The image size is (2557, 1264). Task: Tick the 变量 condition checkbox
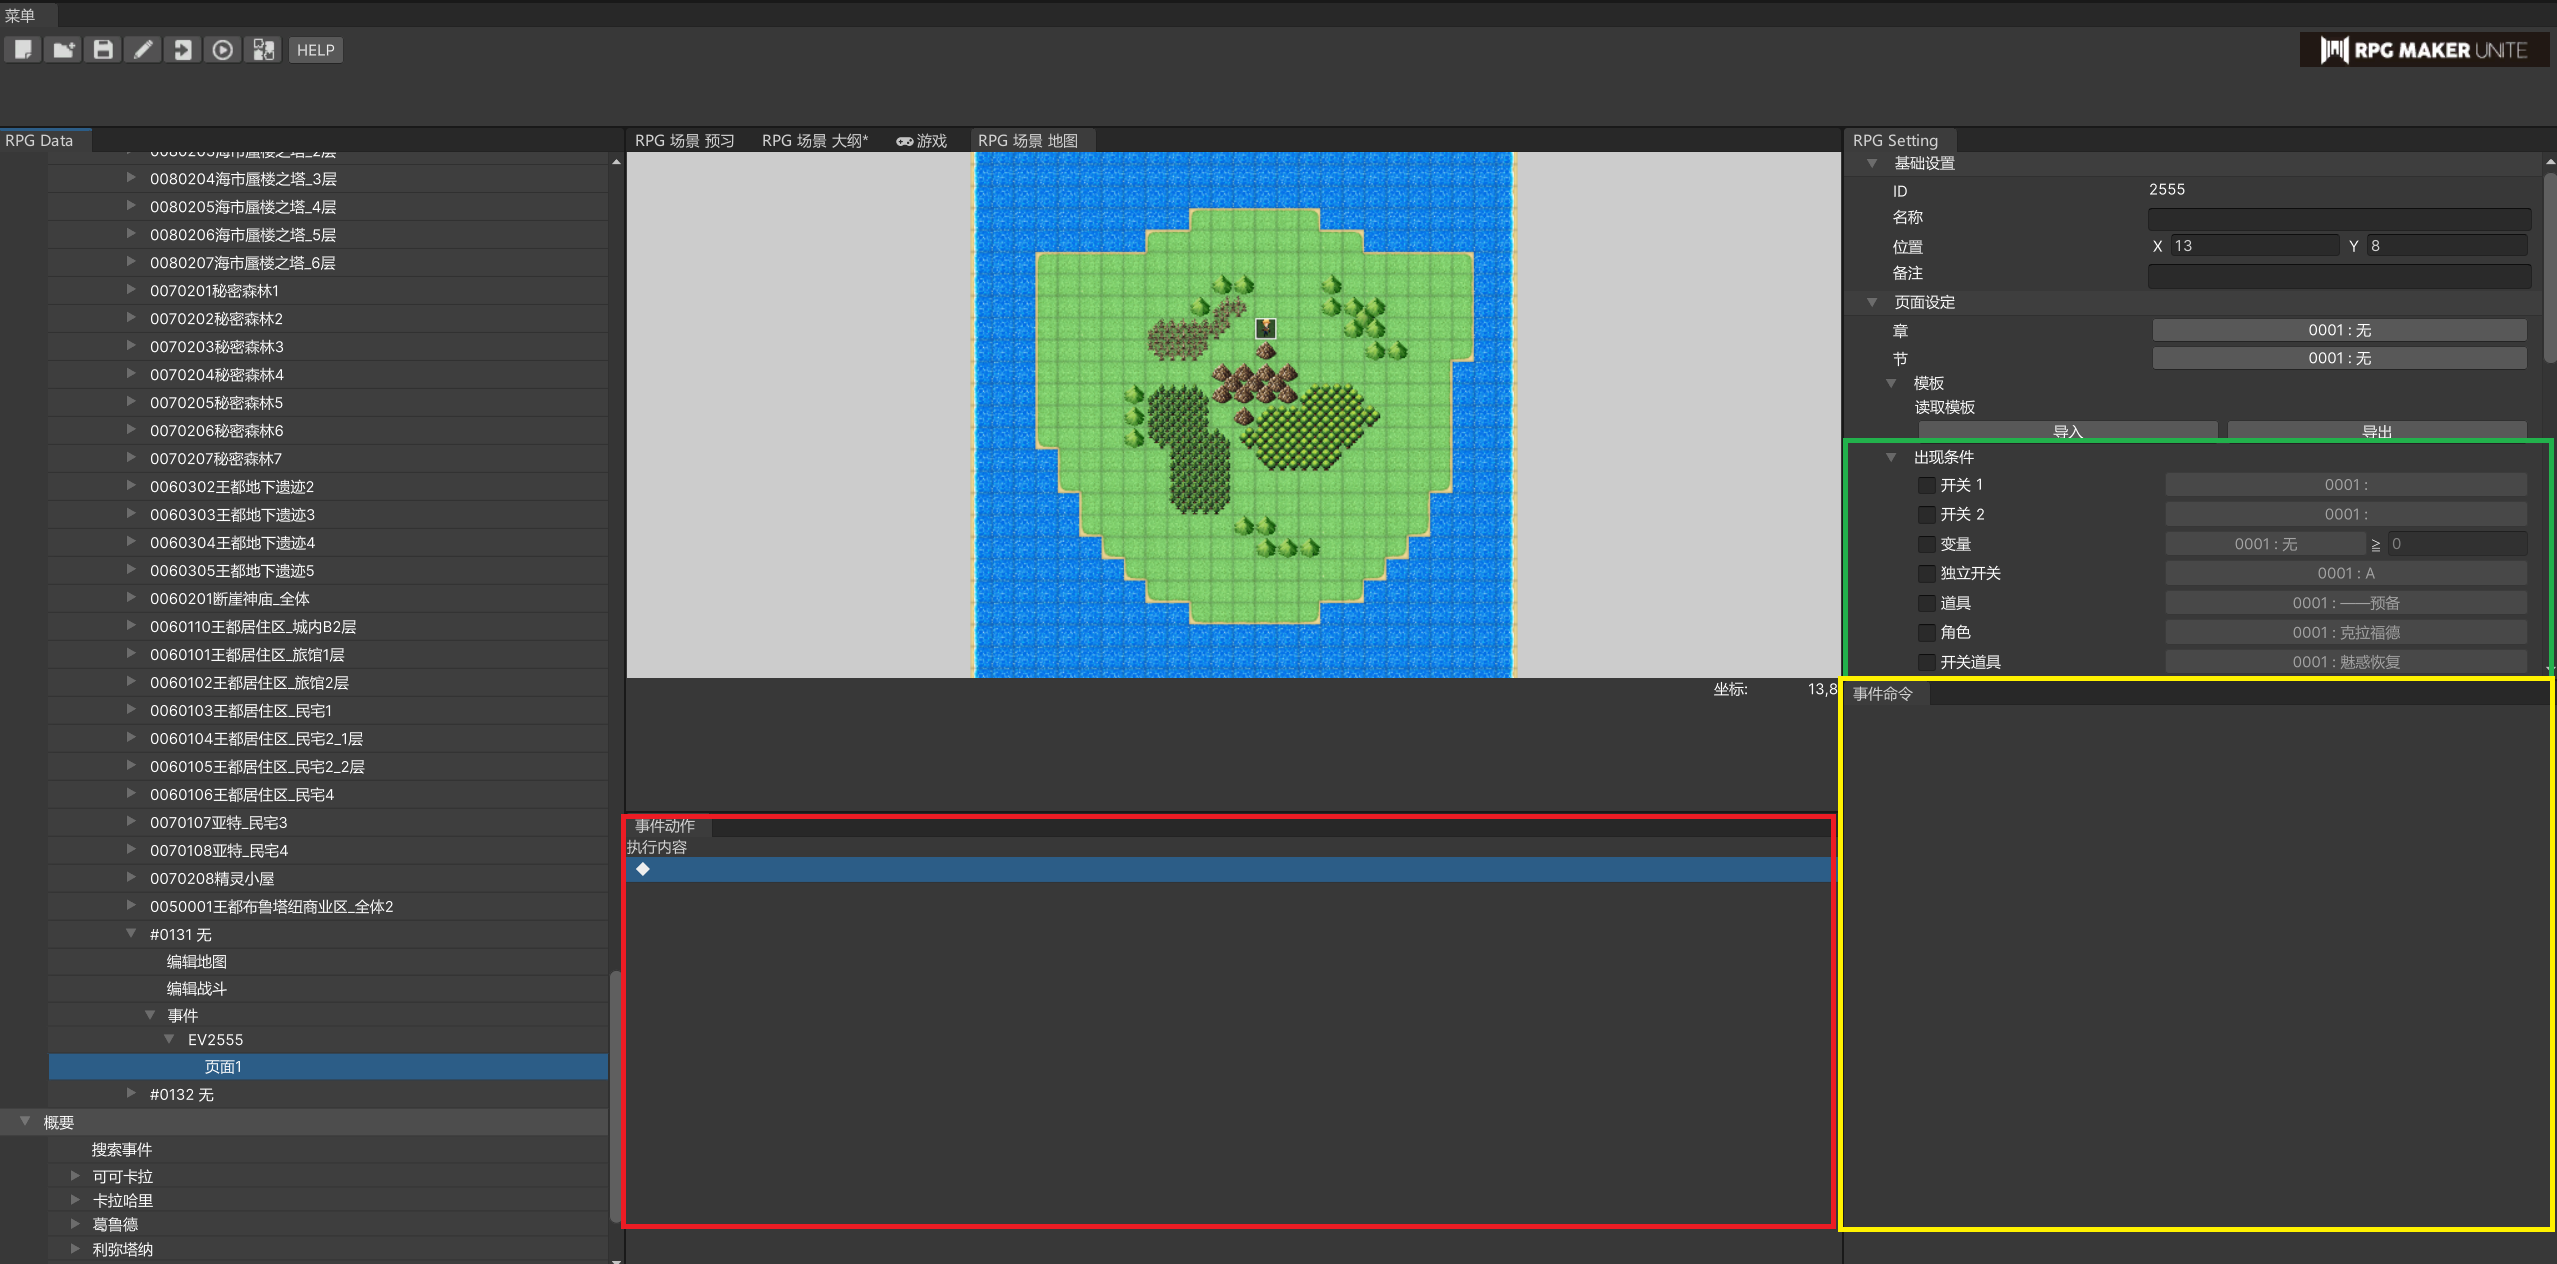(x=1925, y=544)
